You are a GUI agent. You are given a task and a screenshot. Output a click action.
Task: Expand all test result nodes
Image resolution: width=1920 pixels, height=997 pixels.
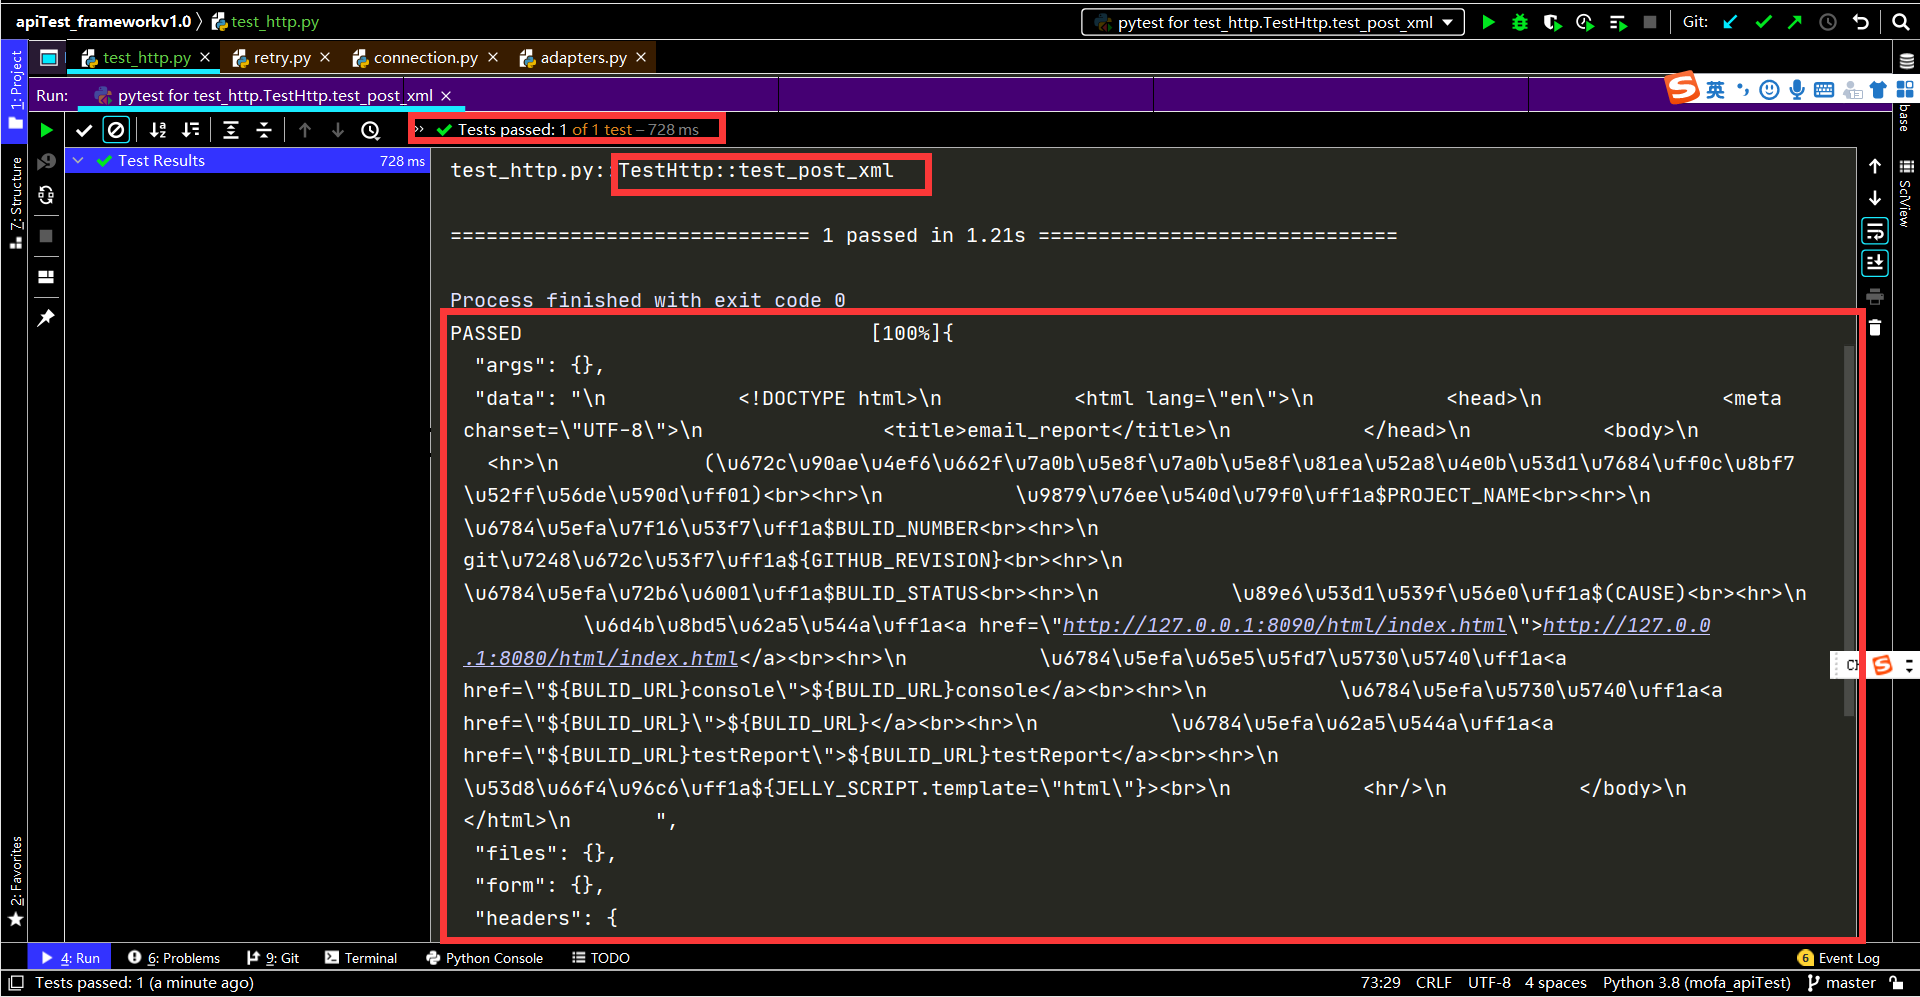(x=231, y=130)
